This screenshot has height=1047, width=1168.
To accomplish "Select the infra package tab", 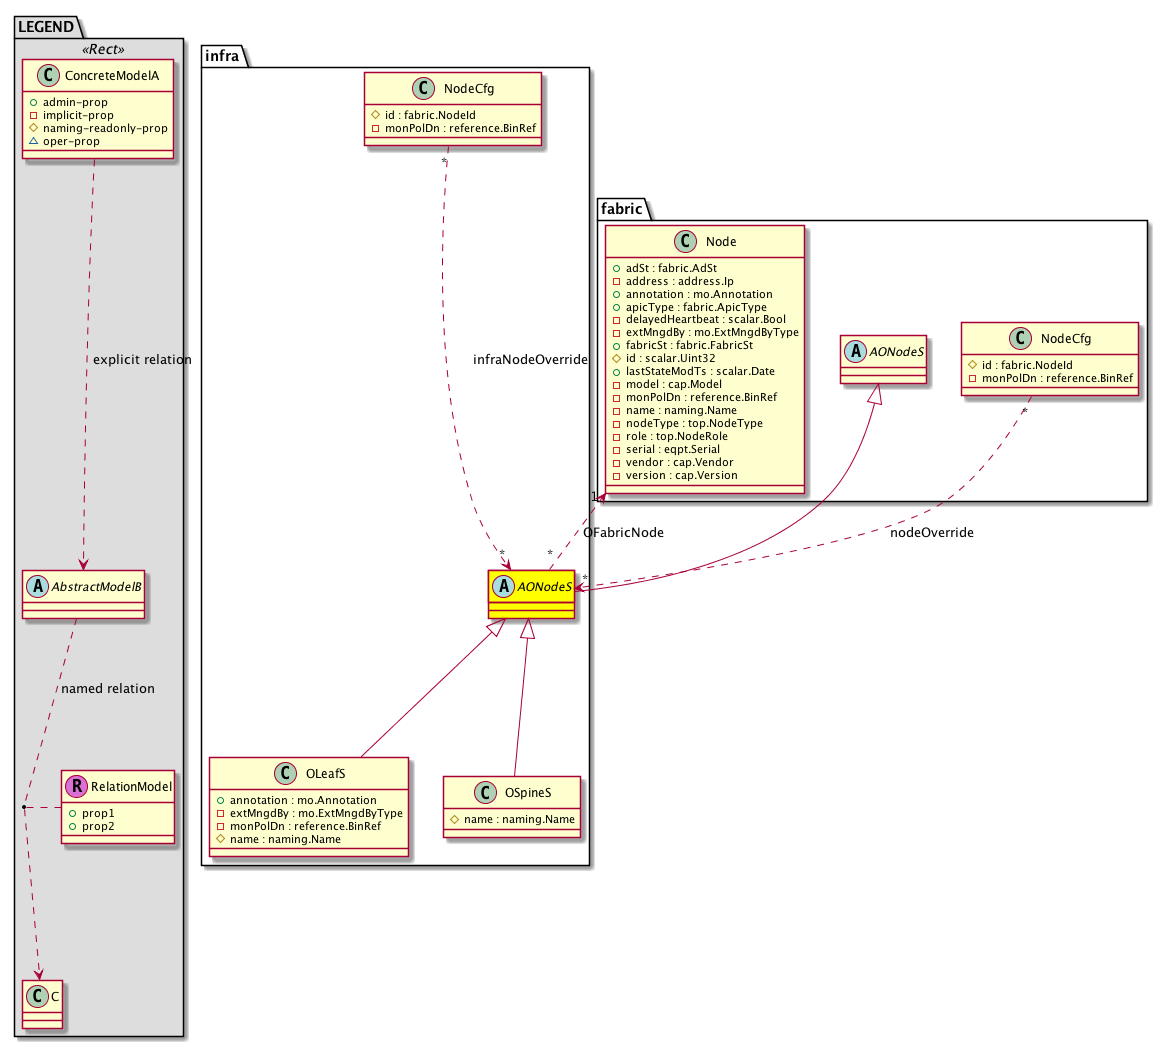I will [222, 56].
